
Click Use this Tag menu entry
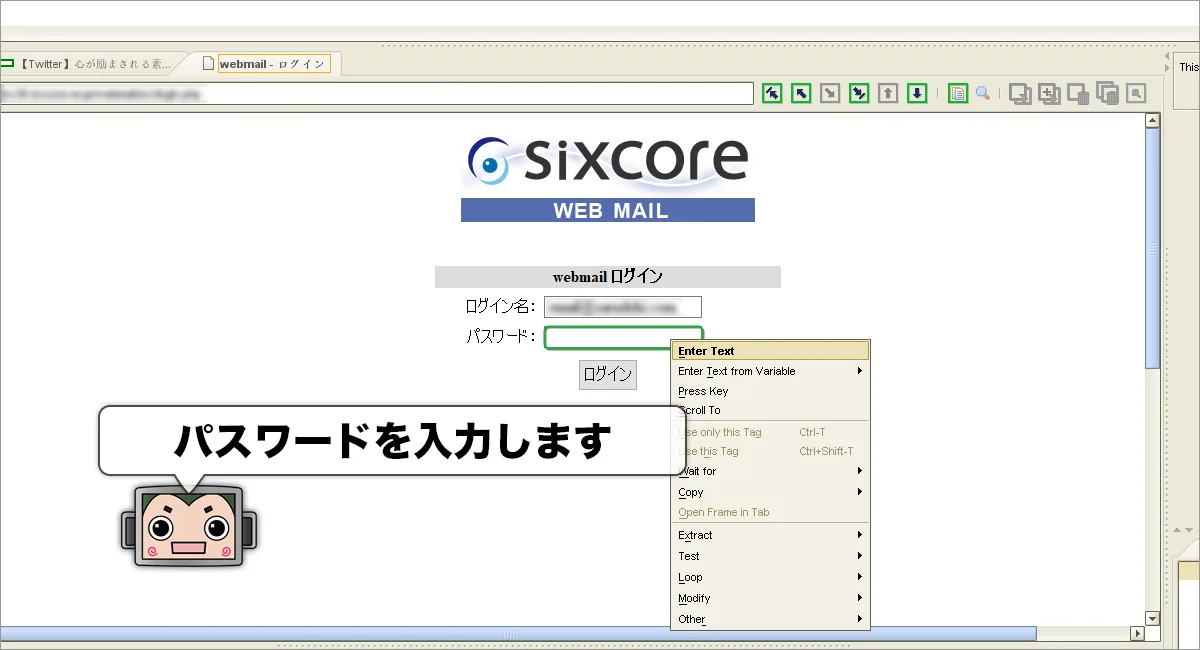(770, 451)
